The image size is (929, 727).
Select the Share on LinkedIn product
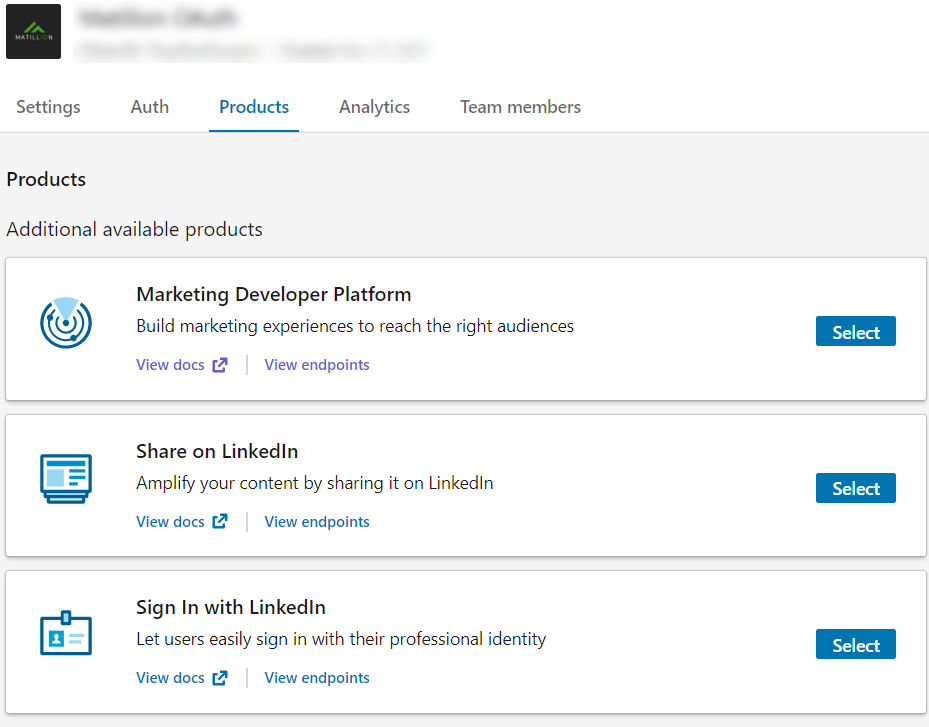coord(856,488)
